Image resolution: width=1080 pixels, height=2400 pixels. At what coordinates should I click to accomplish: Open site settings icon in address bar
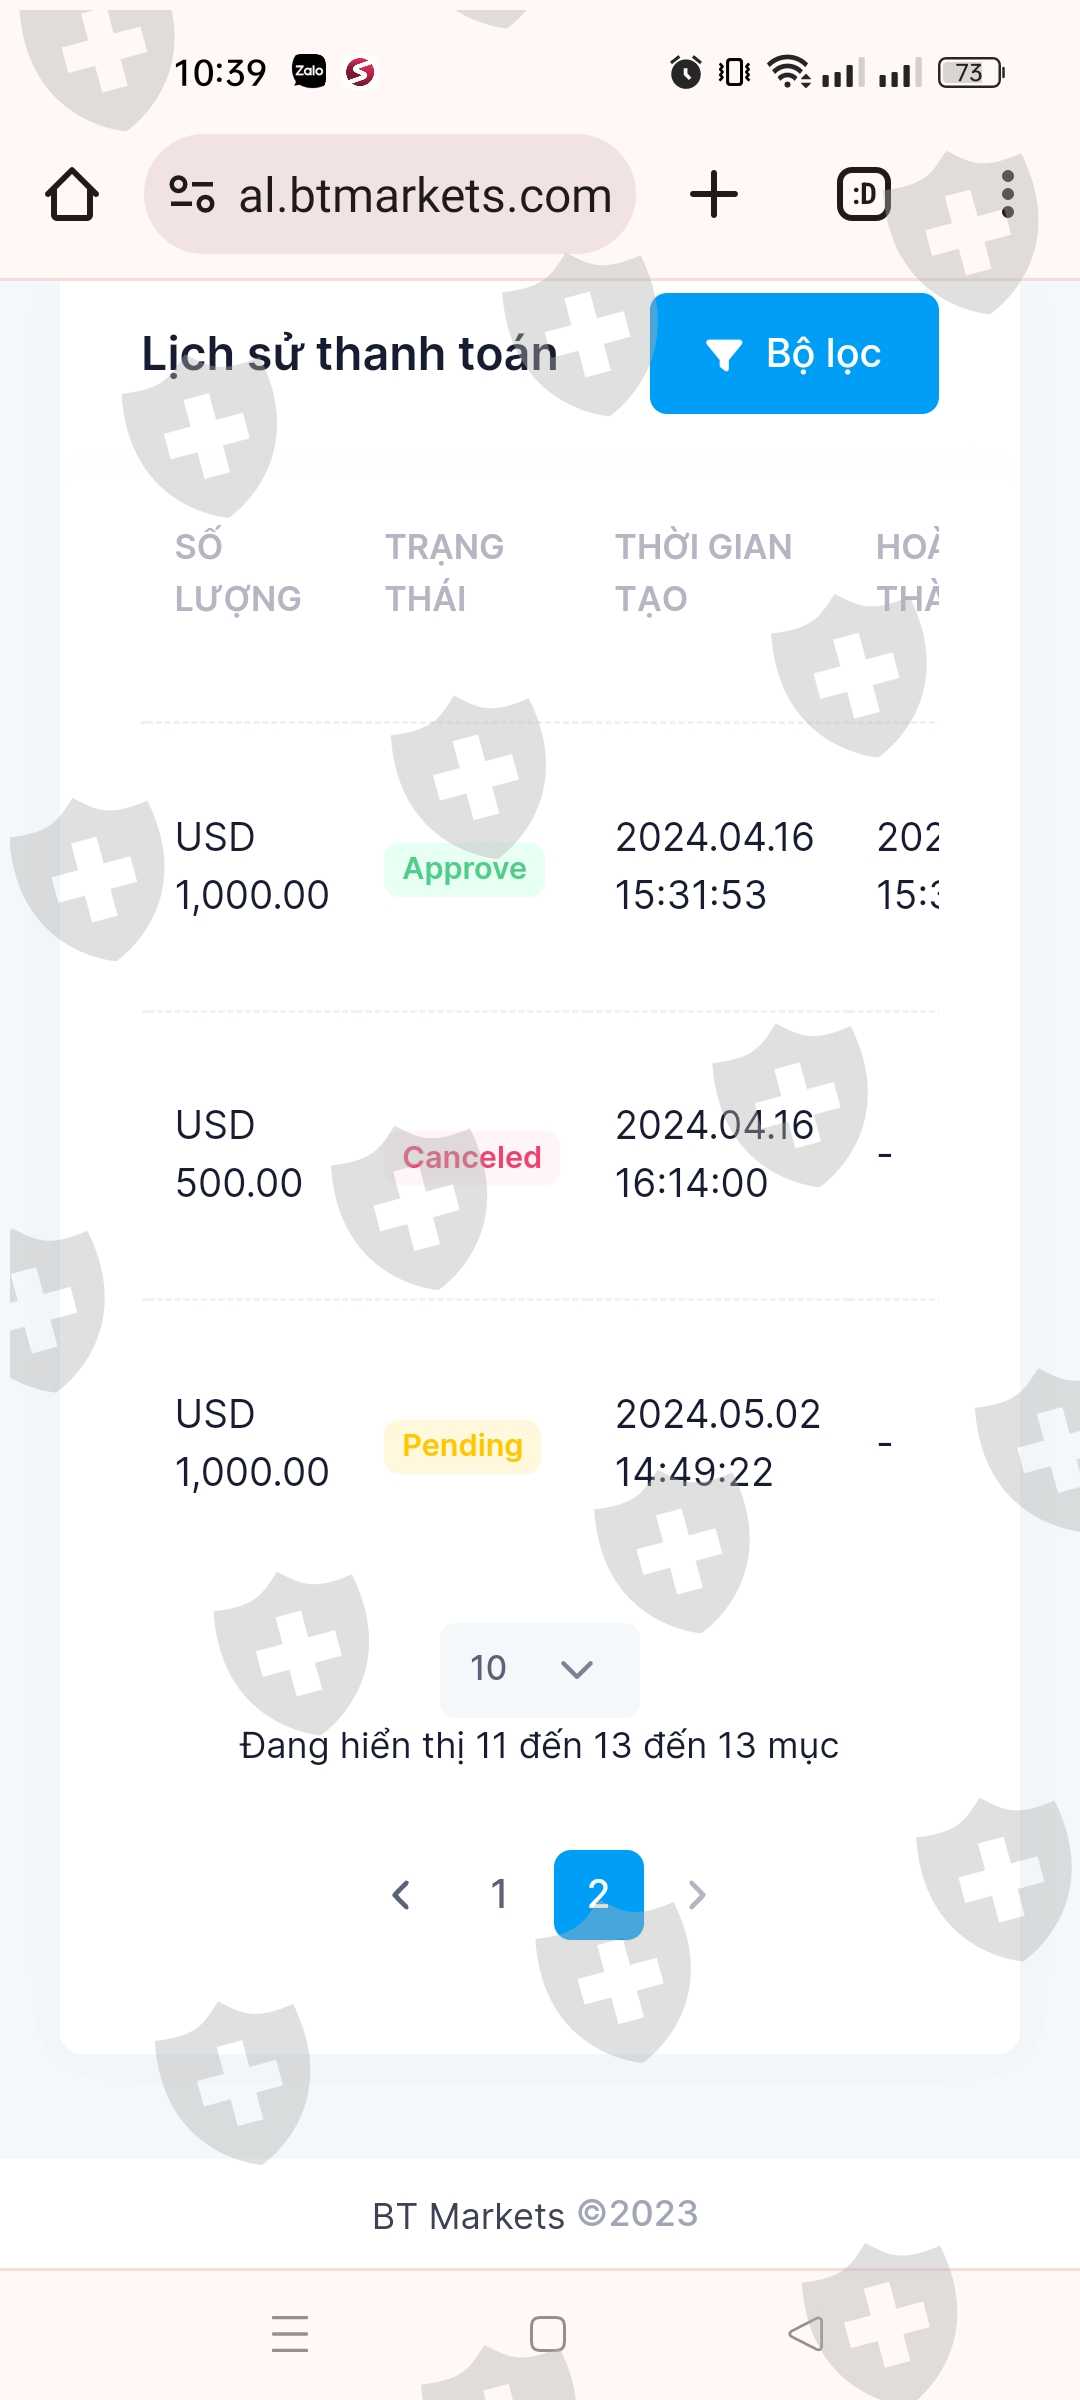[192, 194]
